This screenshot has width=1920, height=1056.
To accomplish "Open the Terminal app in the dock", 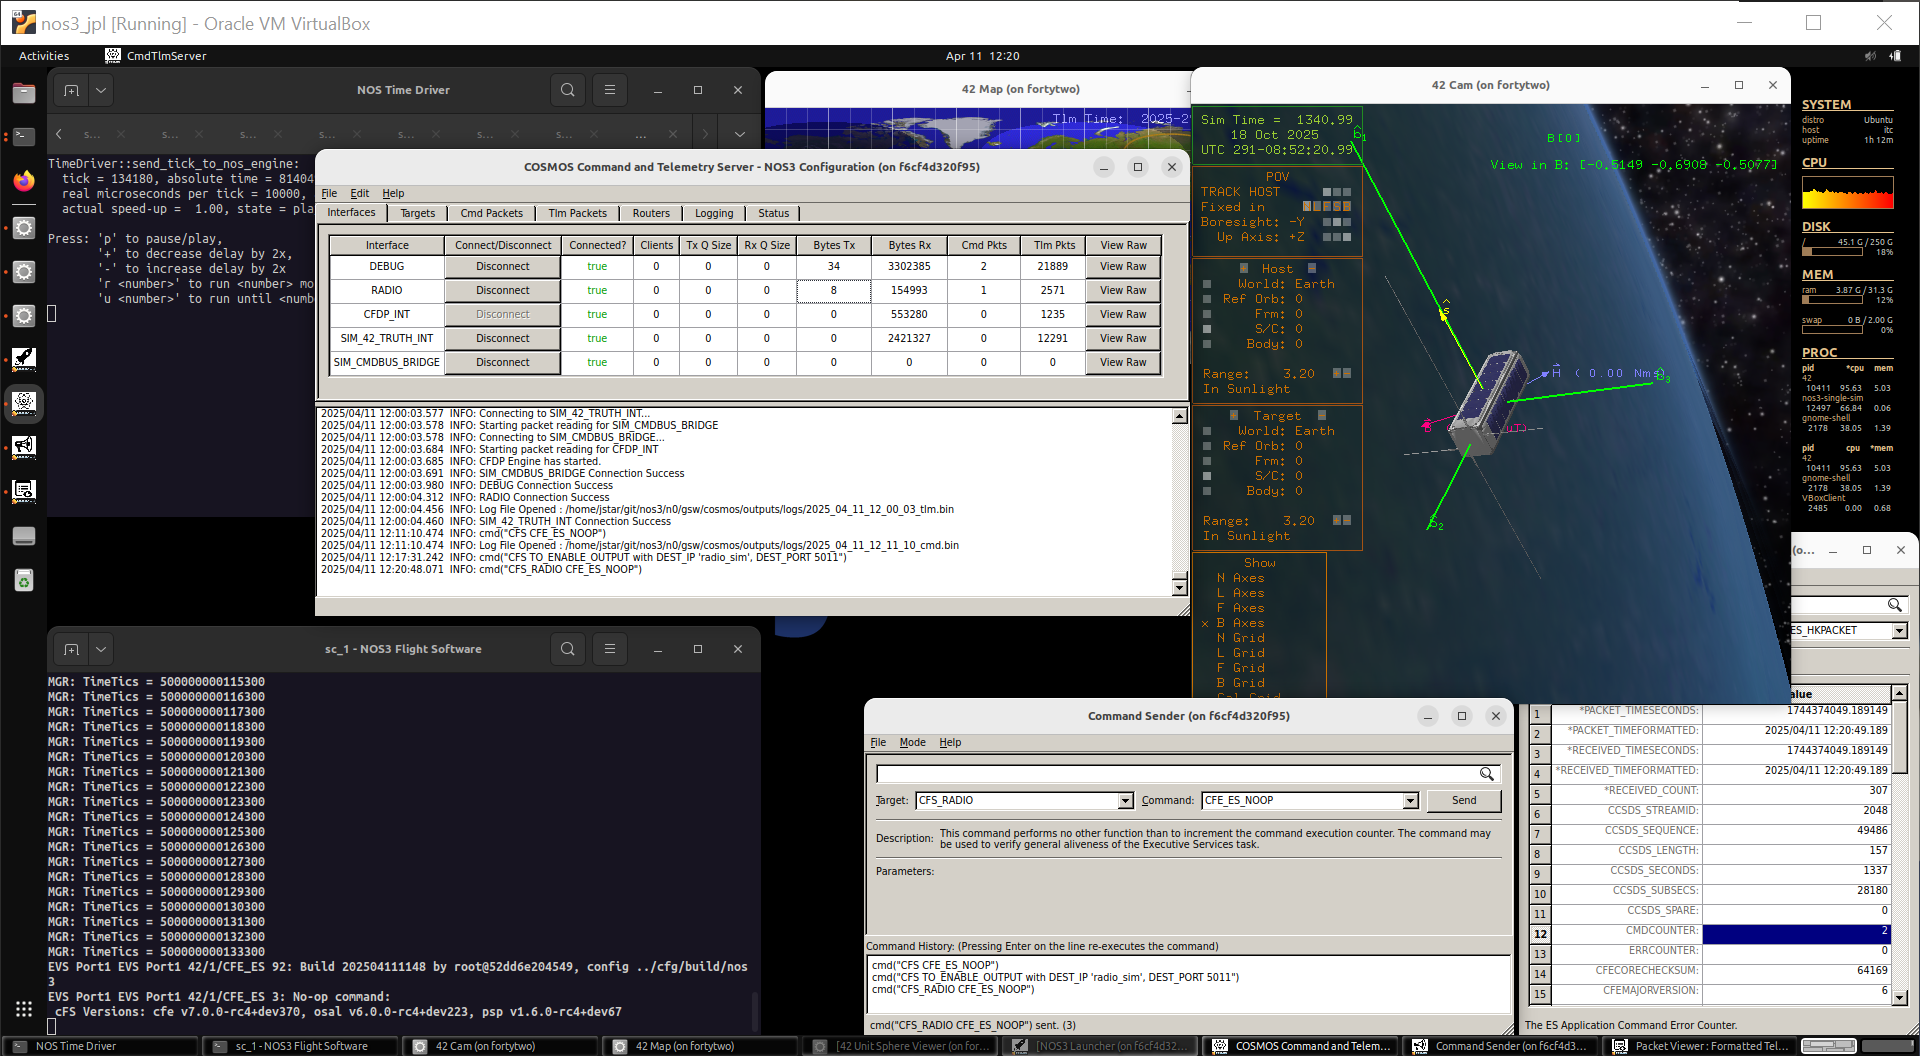I will click(24, 136).
